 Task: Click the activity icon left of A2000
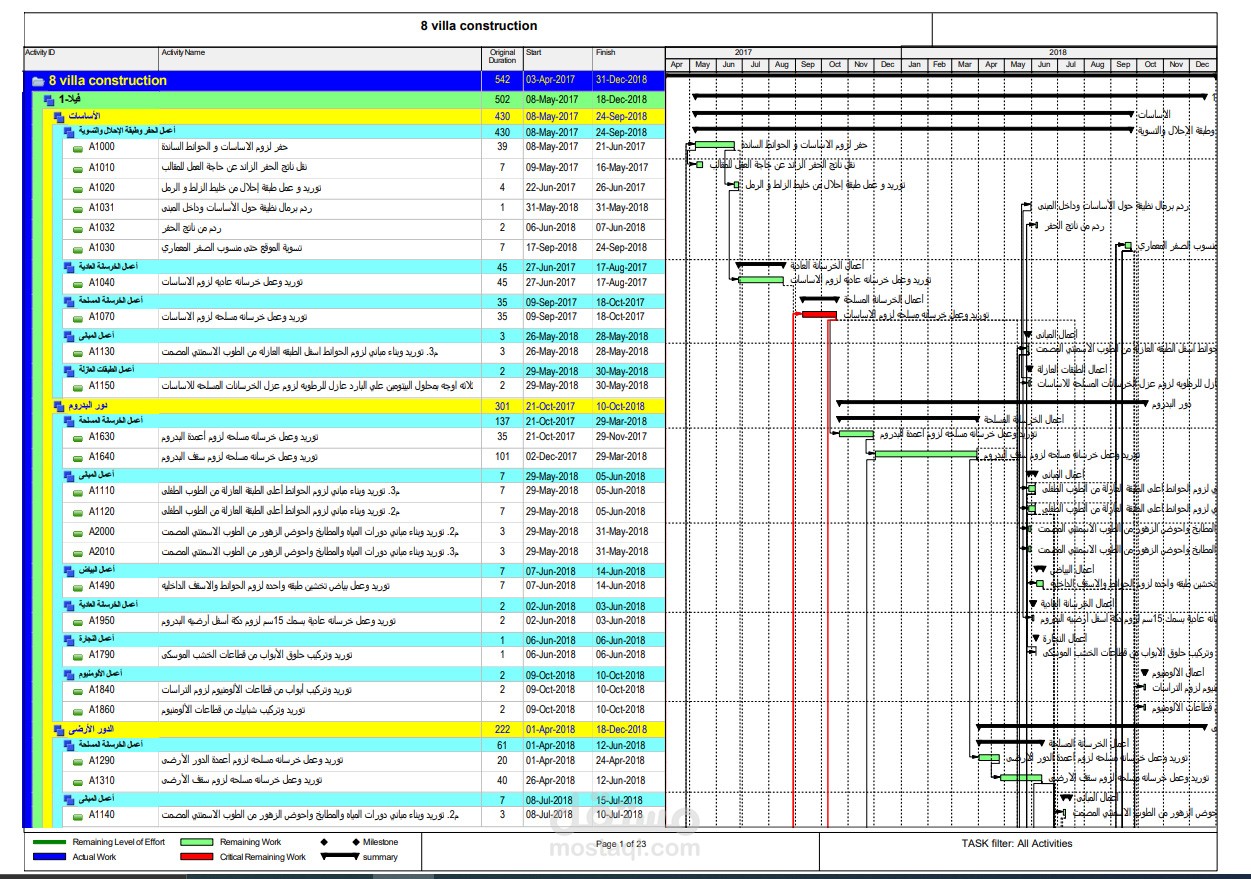click(x=78, y=532)
